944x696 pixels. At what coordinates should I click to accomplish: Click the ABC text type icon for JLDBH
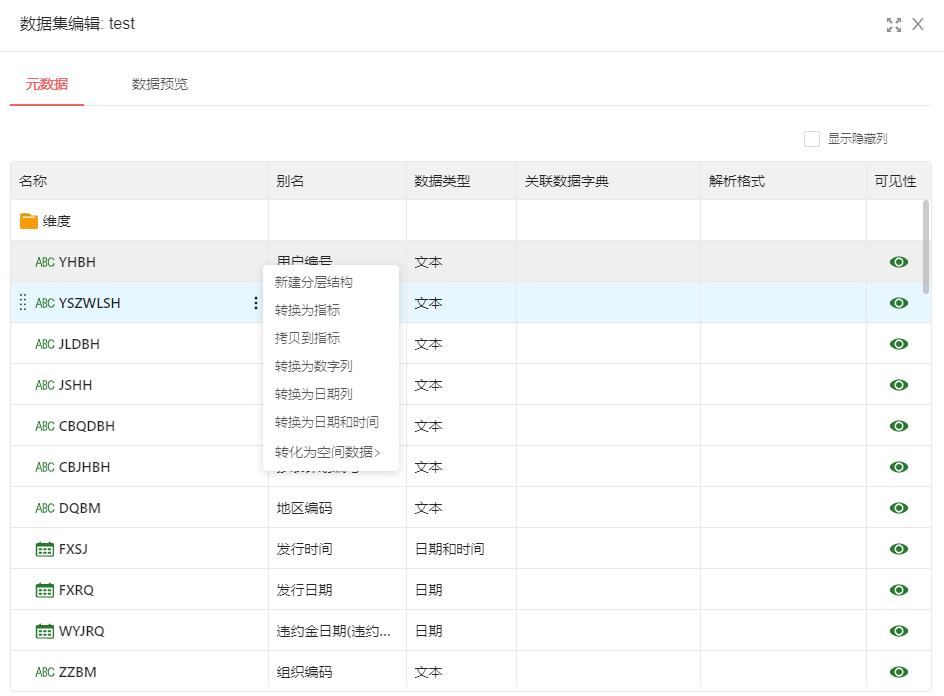45,344
